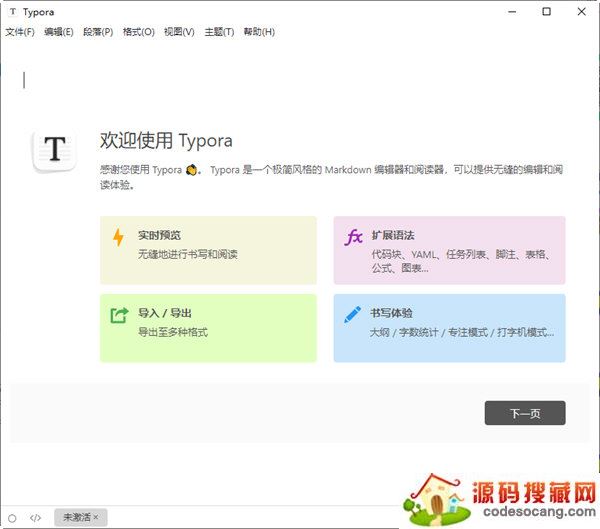Select the 扩展语法 card title

(x=393, y=235)
